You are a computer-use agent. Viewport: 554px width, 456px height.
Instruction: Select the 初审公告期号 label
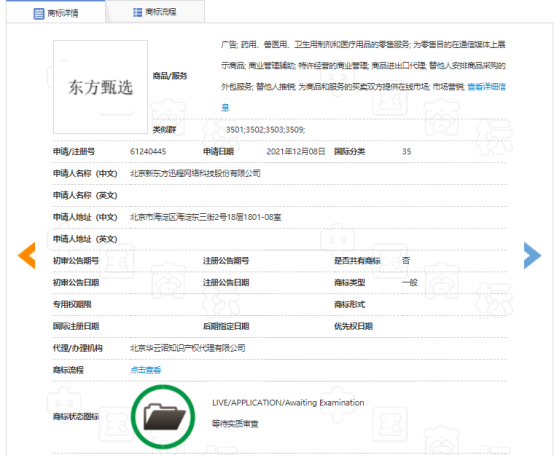(76, 261)
